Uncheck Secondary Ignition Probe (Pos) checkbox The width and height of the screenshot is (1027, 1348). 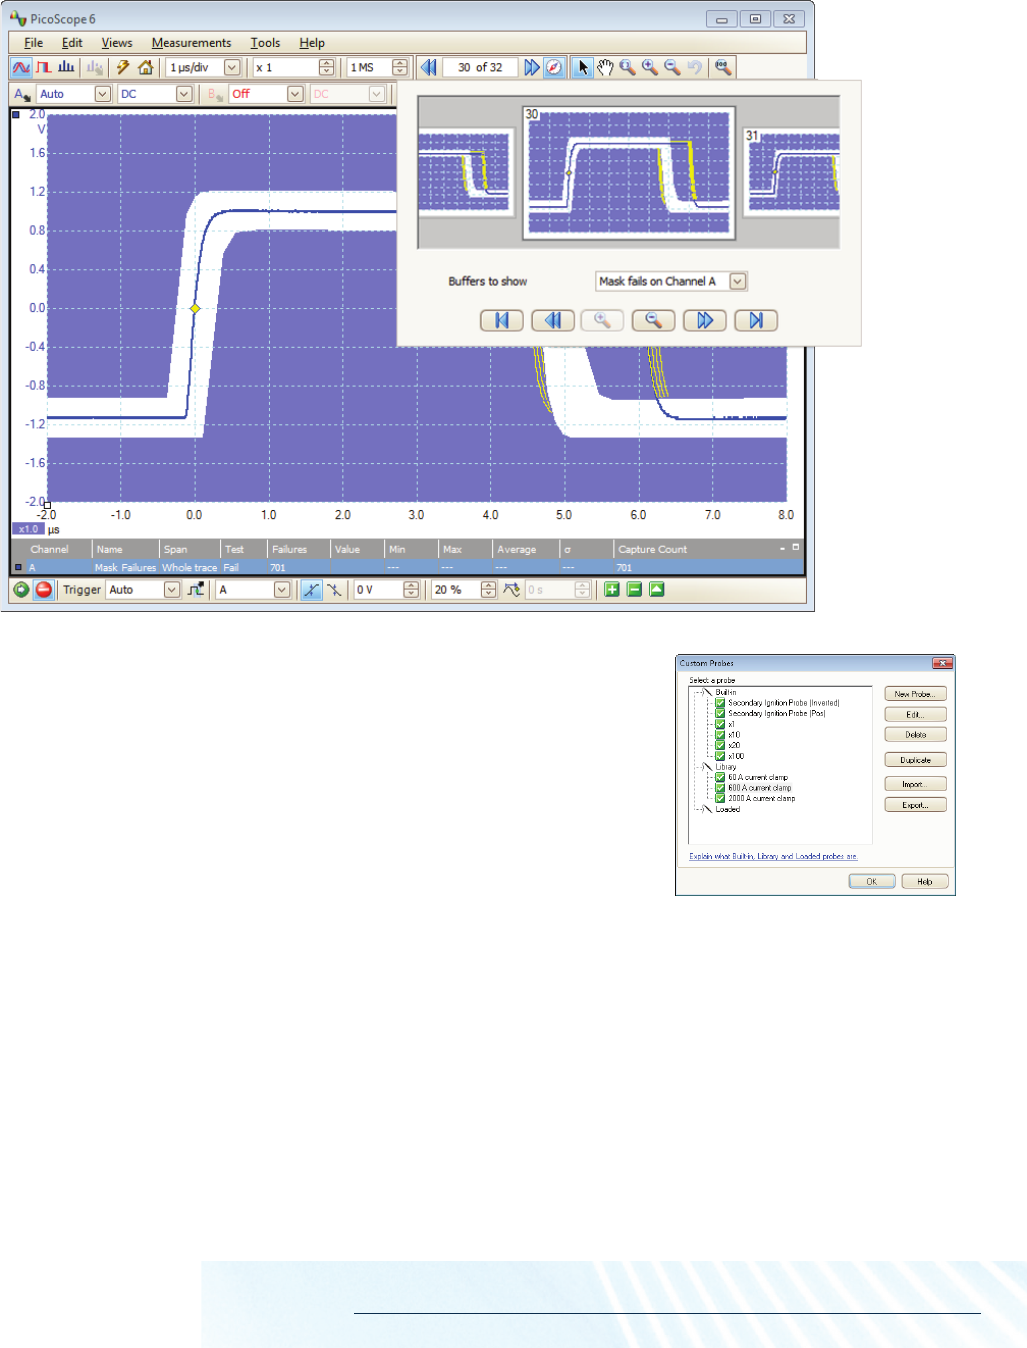[x=720, y=713]
